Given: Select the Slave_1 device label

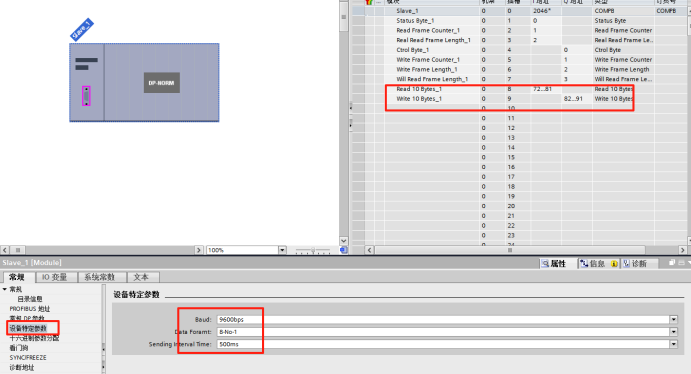Looking at the screenshot, I should click(x=82, y=30).
